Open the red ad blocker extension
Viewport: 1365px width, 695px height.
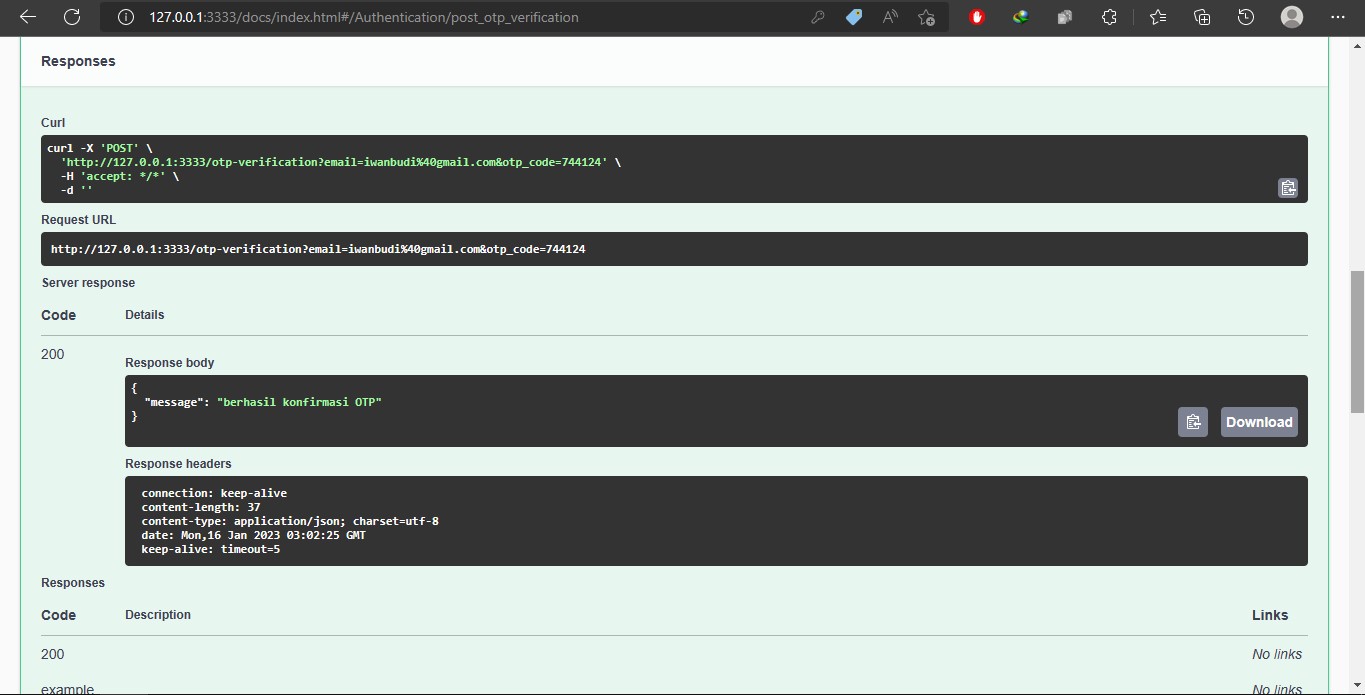(x=977, y=17)
